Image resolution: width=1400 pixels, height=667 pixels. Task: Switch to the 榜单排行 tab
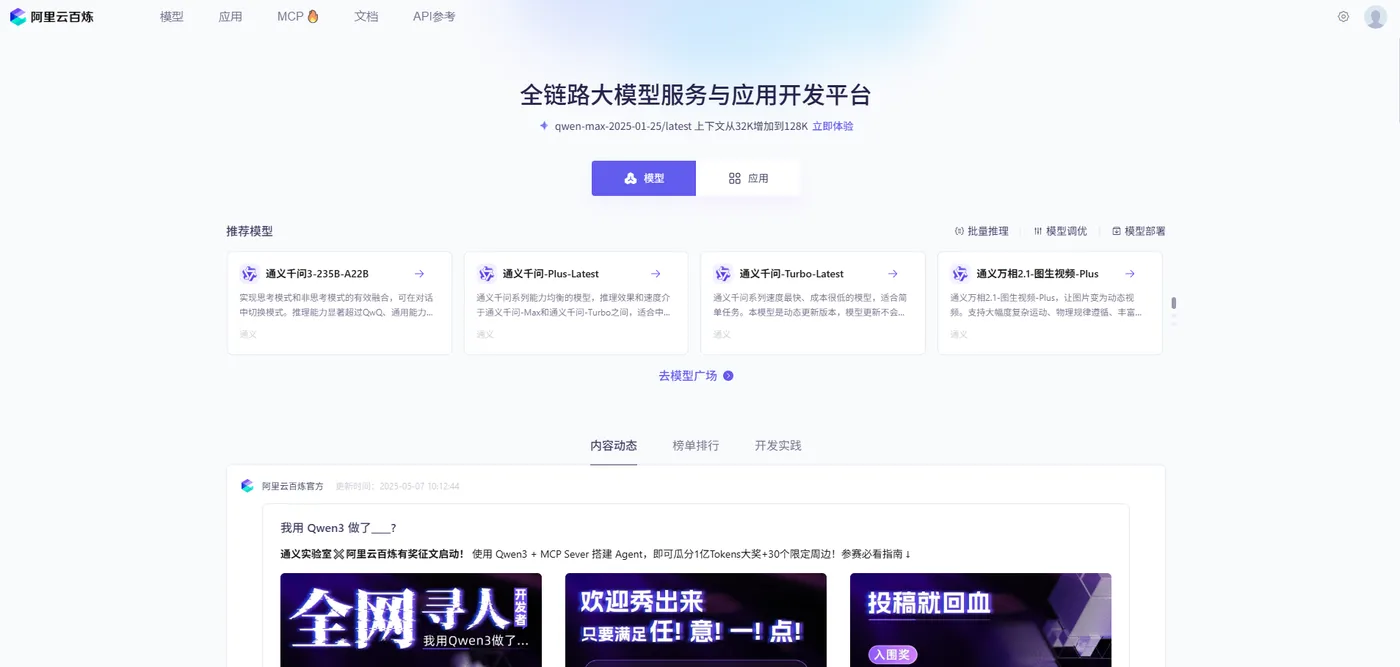click(x=696, y=445)
